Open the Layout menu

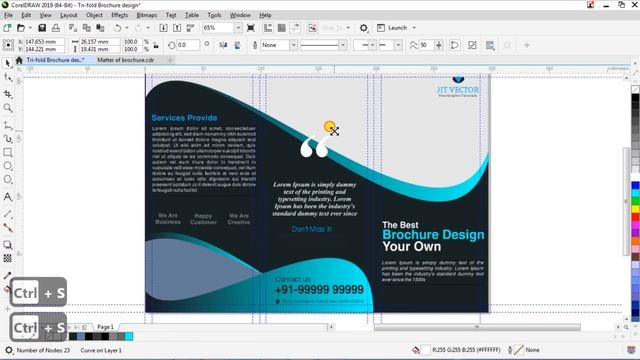coord(68,15)
